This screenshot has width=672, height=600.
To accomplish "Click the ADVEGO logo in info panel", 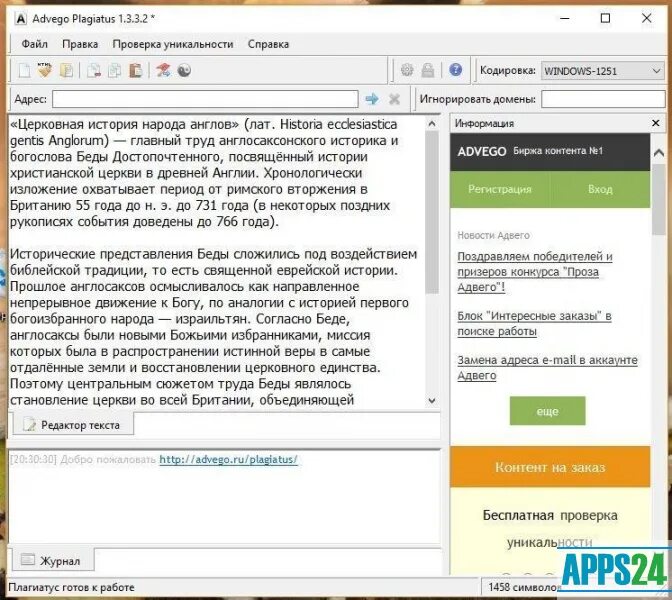I will [x=482, y=151].
